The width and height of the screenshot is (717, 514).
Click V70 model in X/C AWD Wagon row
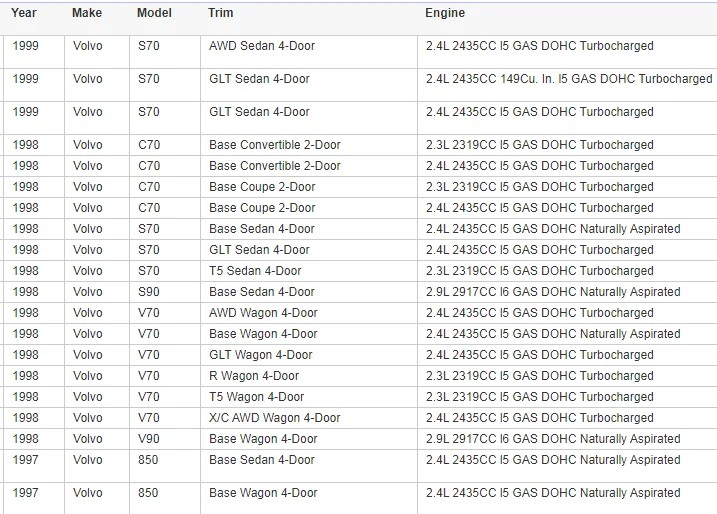point(149,418)
